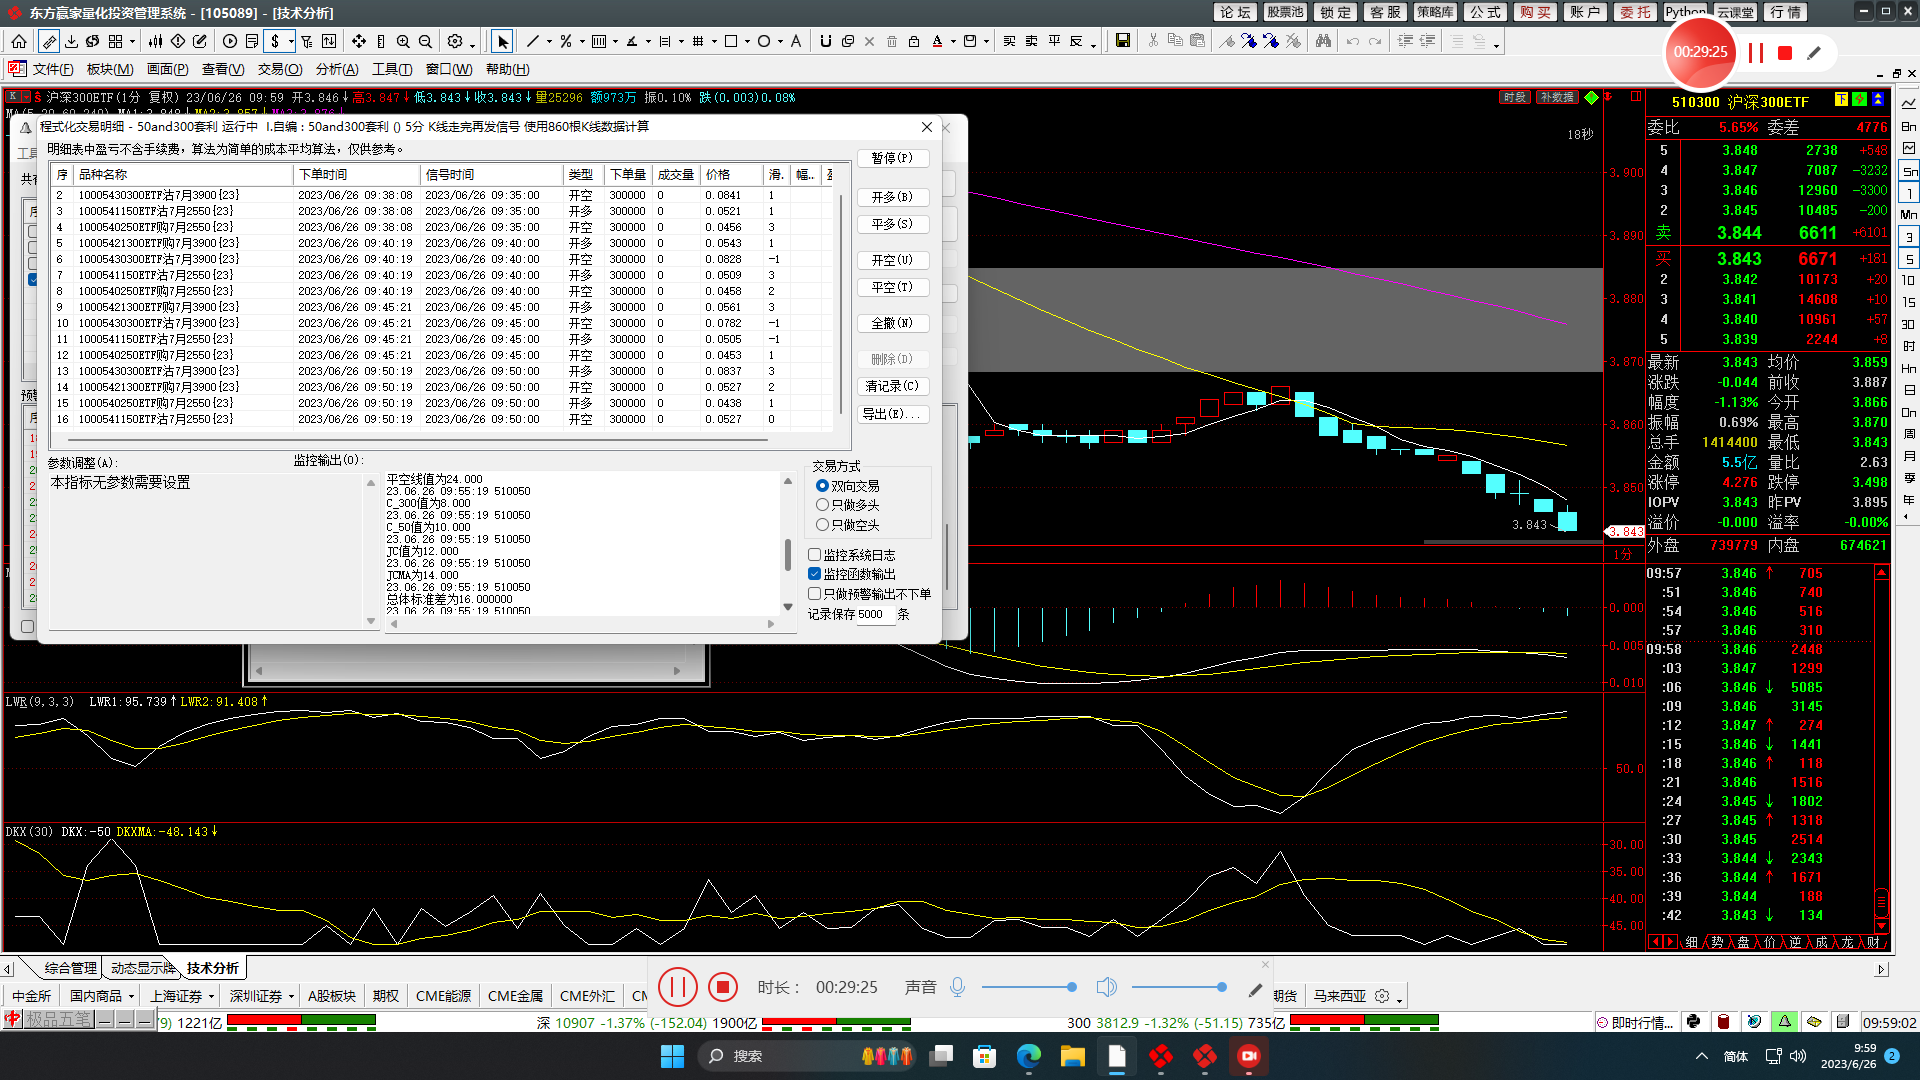Click the 记录保存 count input field

tap(873, 614)
